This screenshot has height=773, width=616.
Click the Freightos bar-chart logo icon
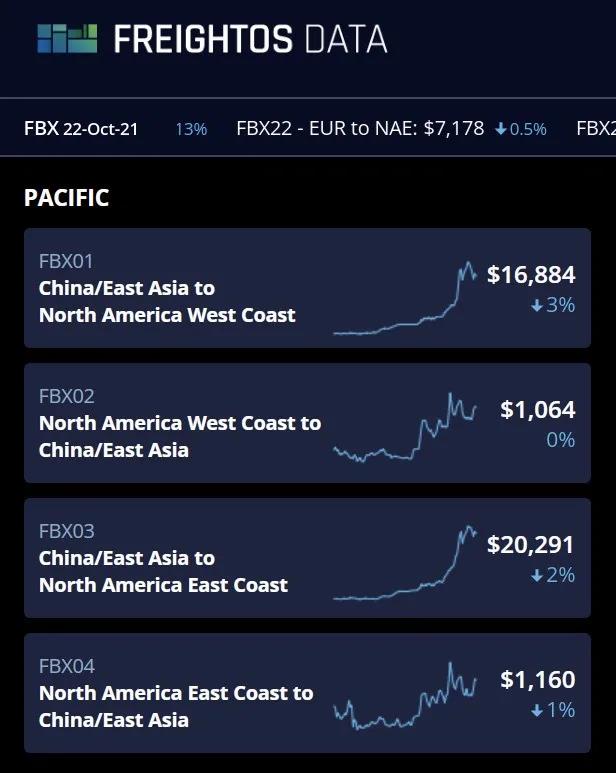point(67,39)
